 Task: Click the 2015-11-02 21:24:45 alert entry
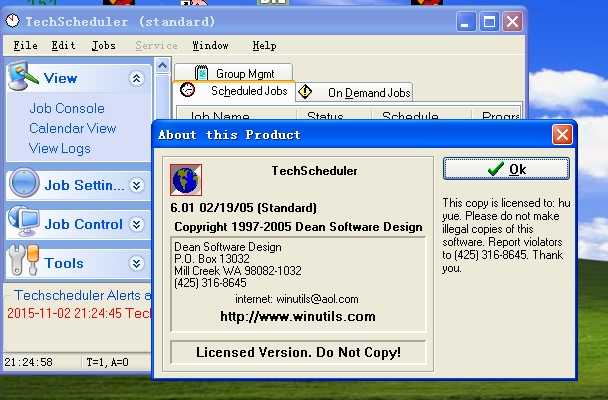click(x=79, y=313)
